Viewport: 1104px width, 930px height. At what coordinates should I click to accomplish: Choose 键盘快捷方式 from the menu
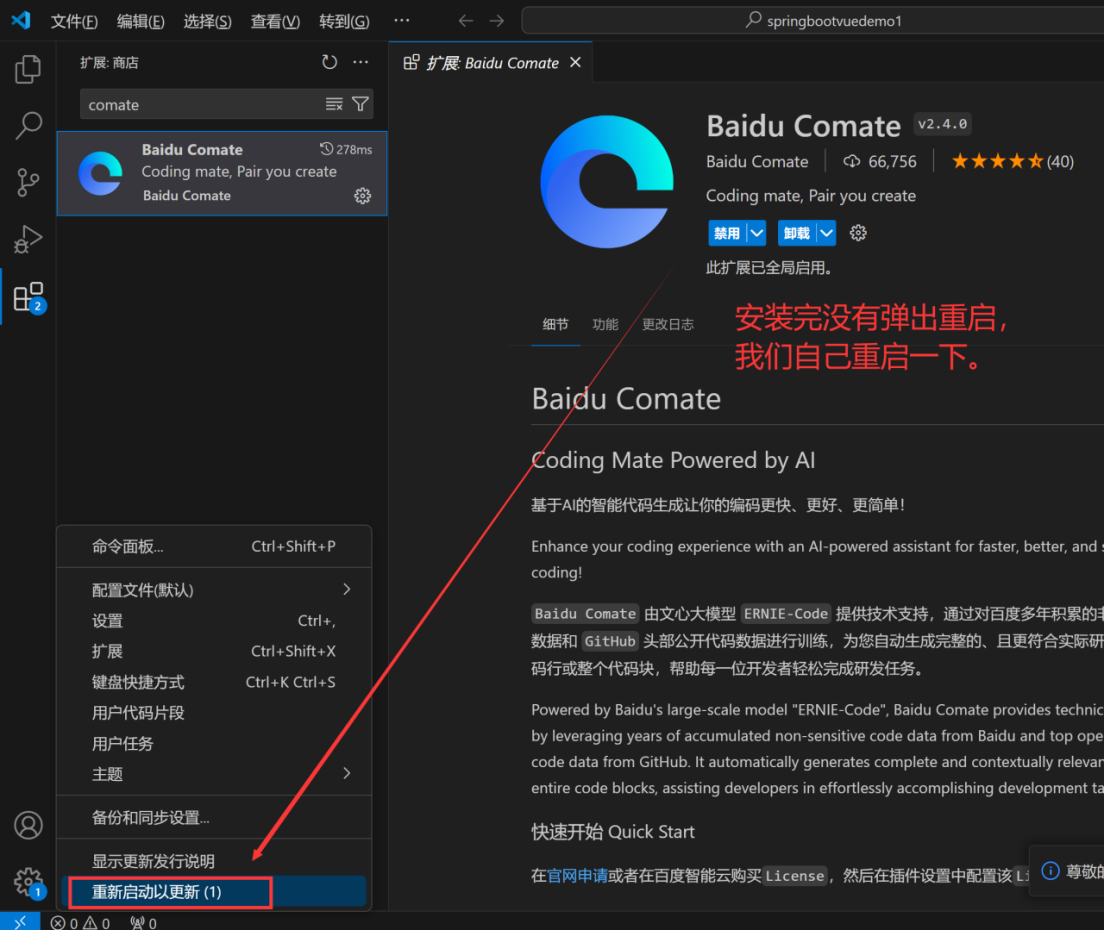pyautogui.click(x=214, y=681)
